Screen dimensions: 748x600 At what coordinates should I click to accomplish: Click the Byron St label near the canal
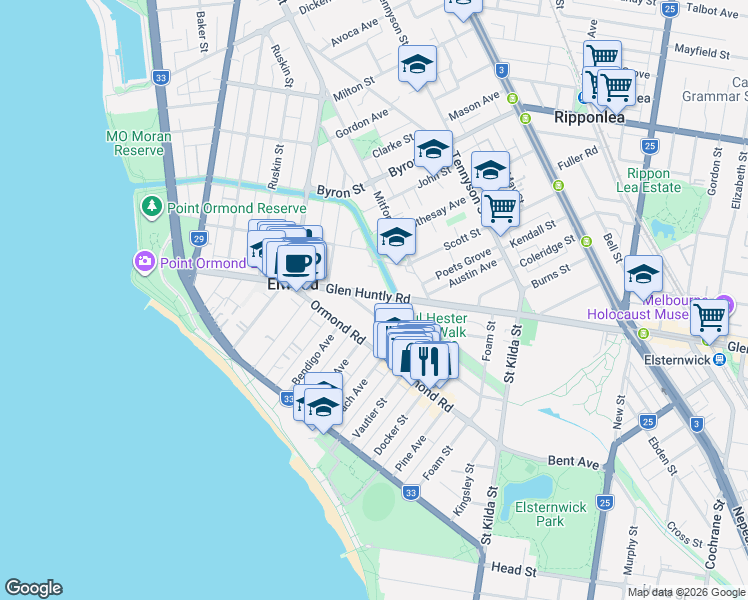pos(341,191)
